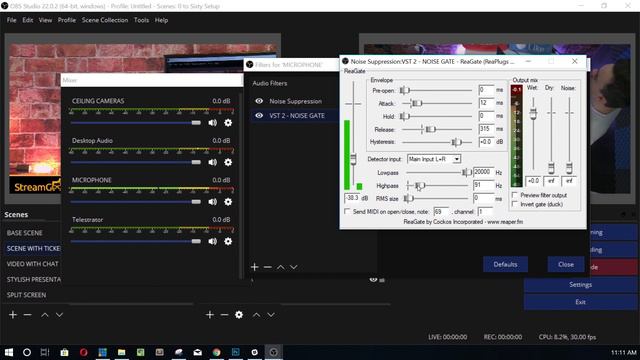The width and height of the screenshot is (640, 360).
Task: Open the Edit menu
Action: (x=28, y=20)
